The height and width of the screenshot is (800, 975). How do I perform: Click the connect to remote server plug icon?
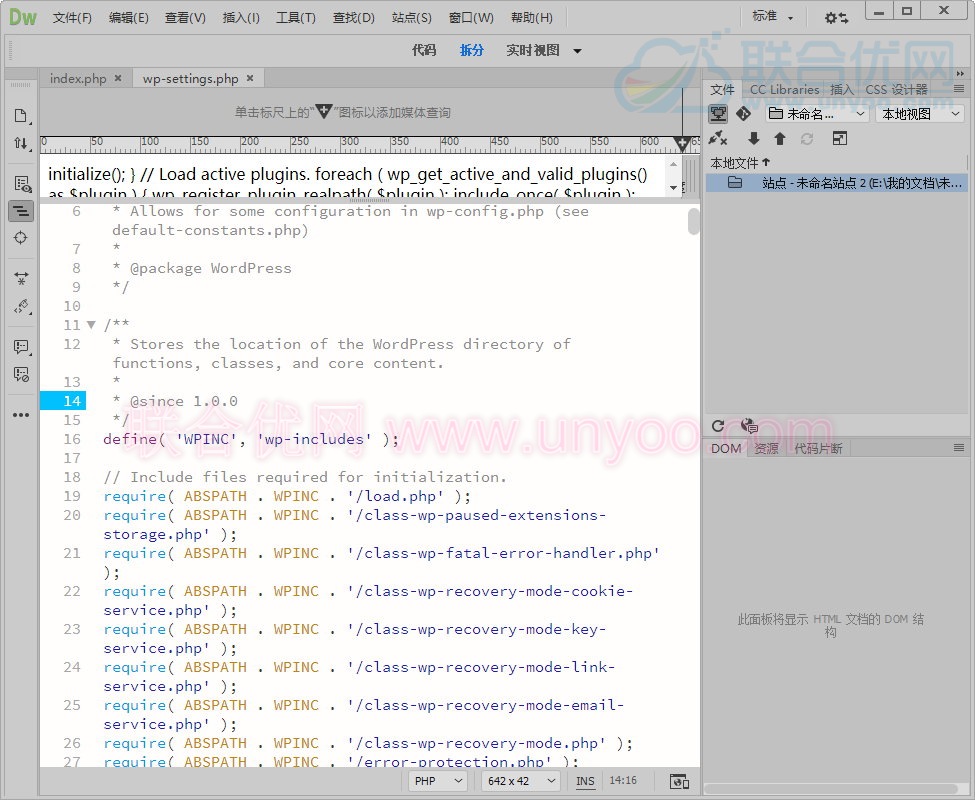[718, 138]
